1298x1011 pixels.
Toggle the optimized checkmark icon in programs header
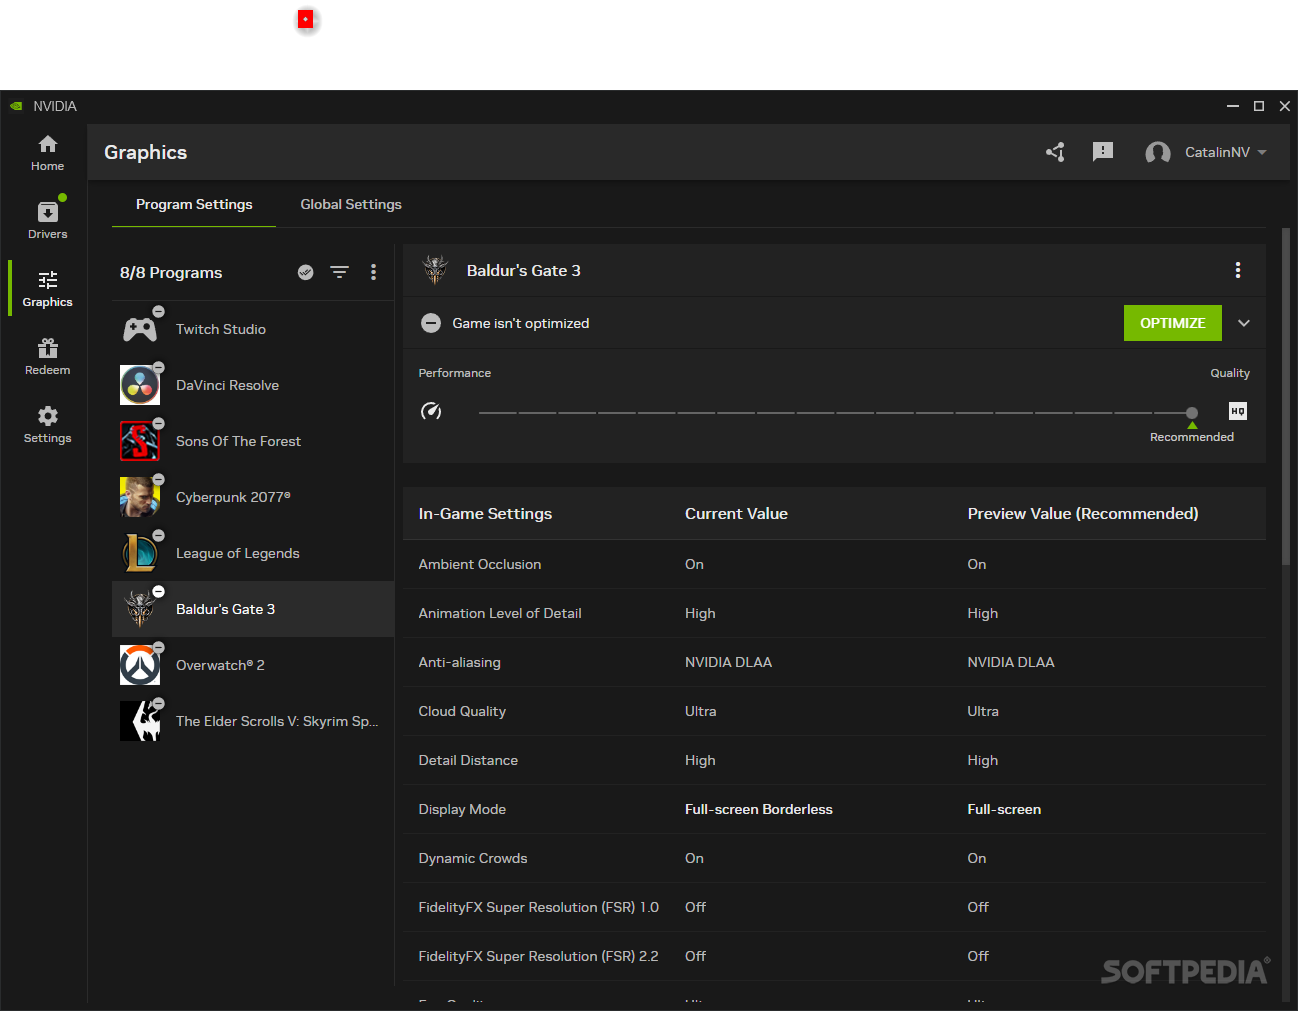point(306,272)
